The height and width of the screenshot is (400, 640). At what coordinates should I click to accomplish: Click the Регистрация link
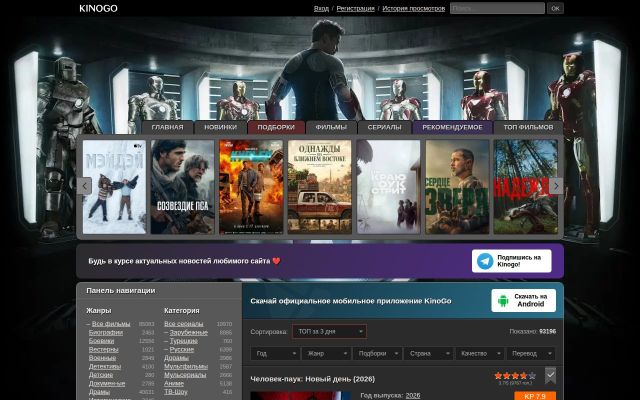point(356,8)
